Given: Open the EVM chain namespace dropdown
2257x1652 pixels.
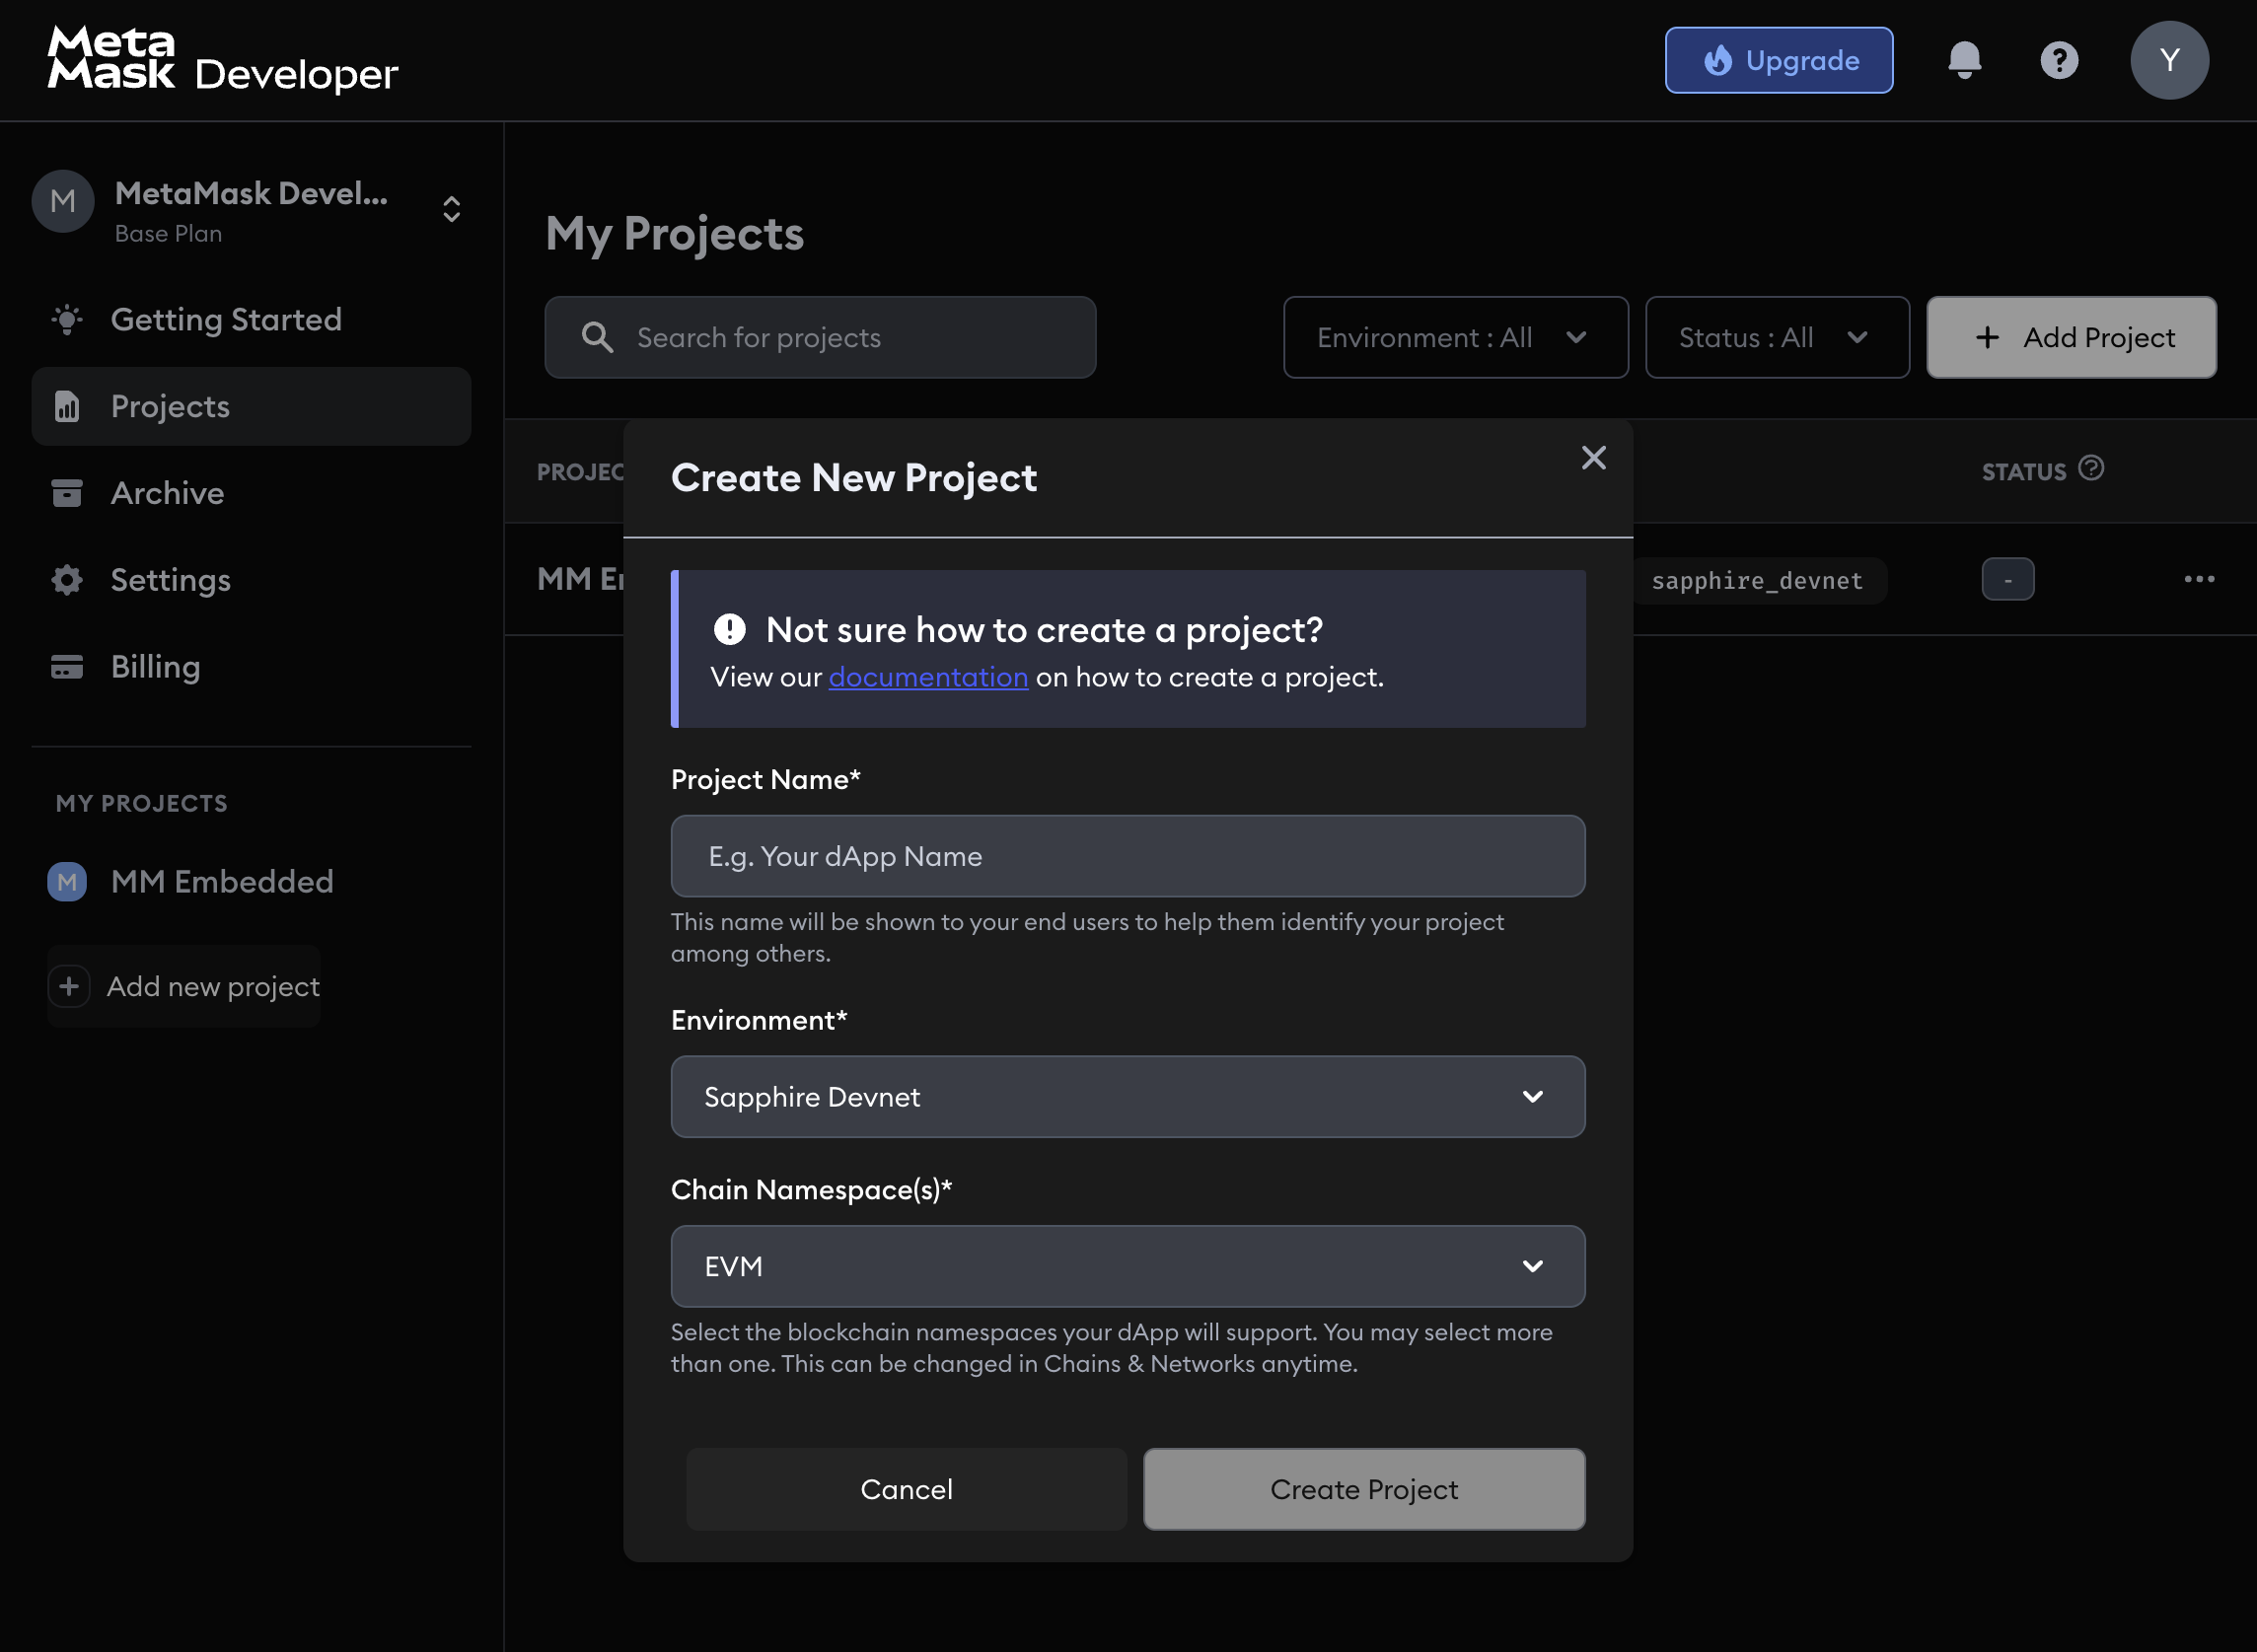Looking at the screenshot, I should [x=1128, y=1266].
